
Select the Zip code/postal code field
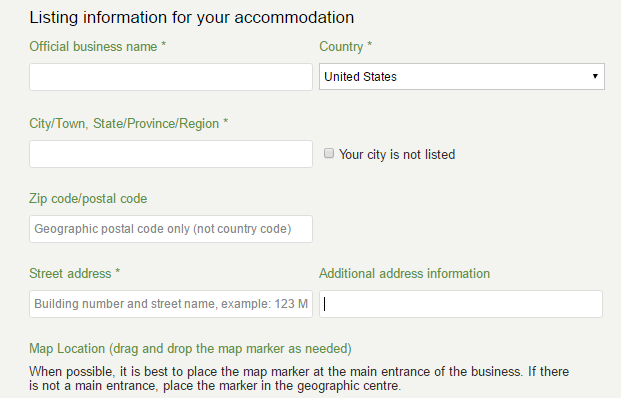coord(171,229)
